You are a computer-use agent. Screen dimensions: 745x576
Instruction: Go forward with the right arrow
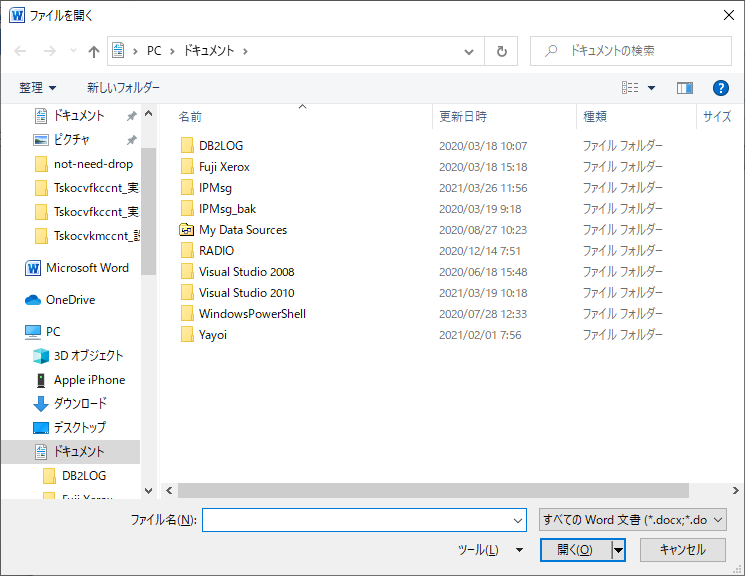tap(49, 51)
